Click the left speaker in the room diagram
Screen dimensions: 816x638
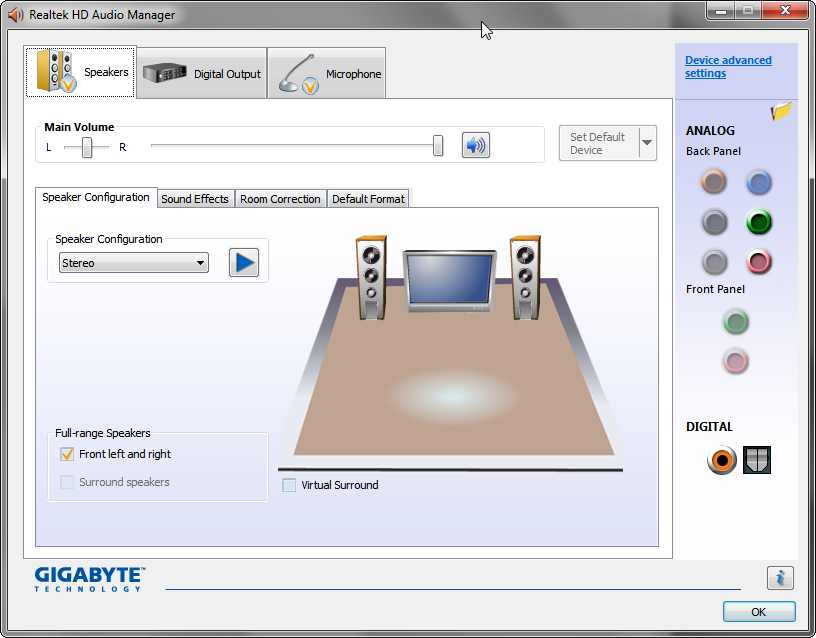click(x=371, y=277)
